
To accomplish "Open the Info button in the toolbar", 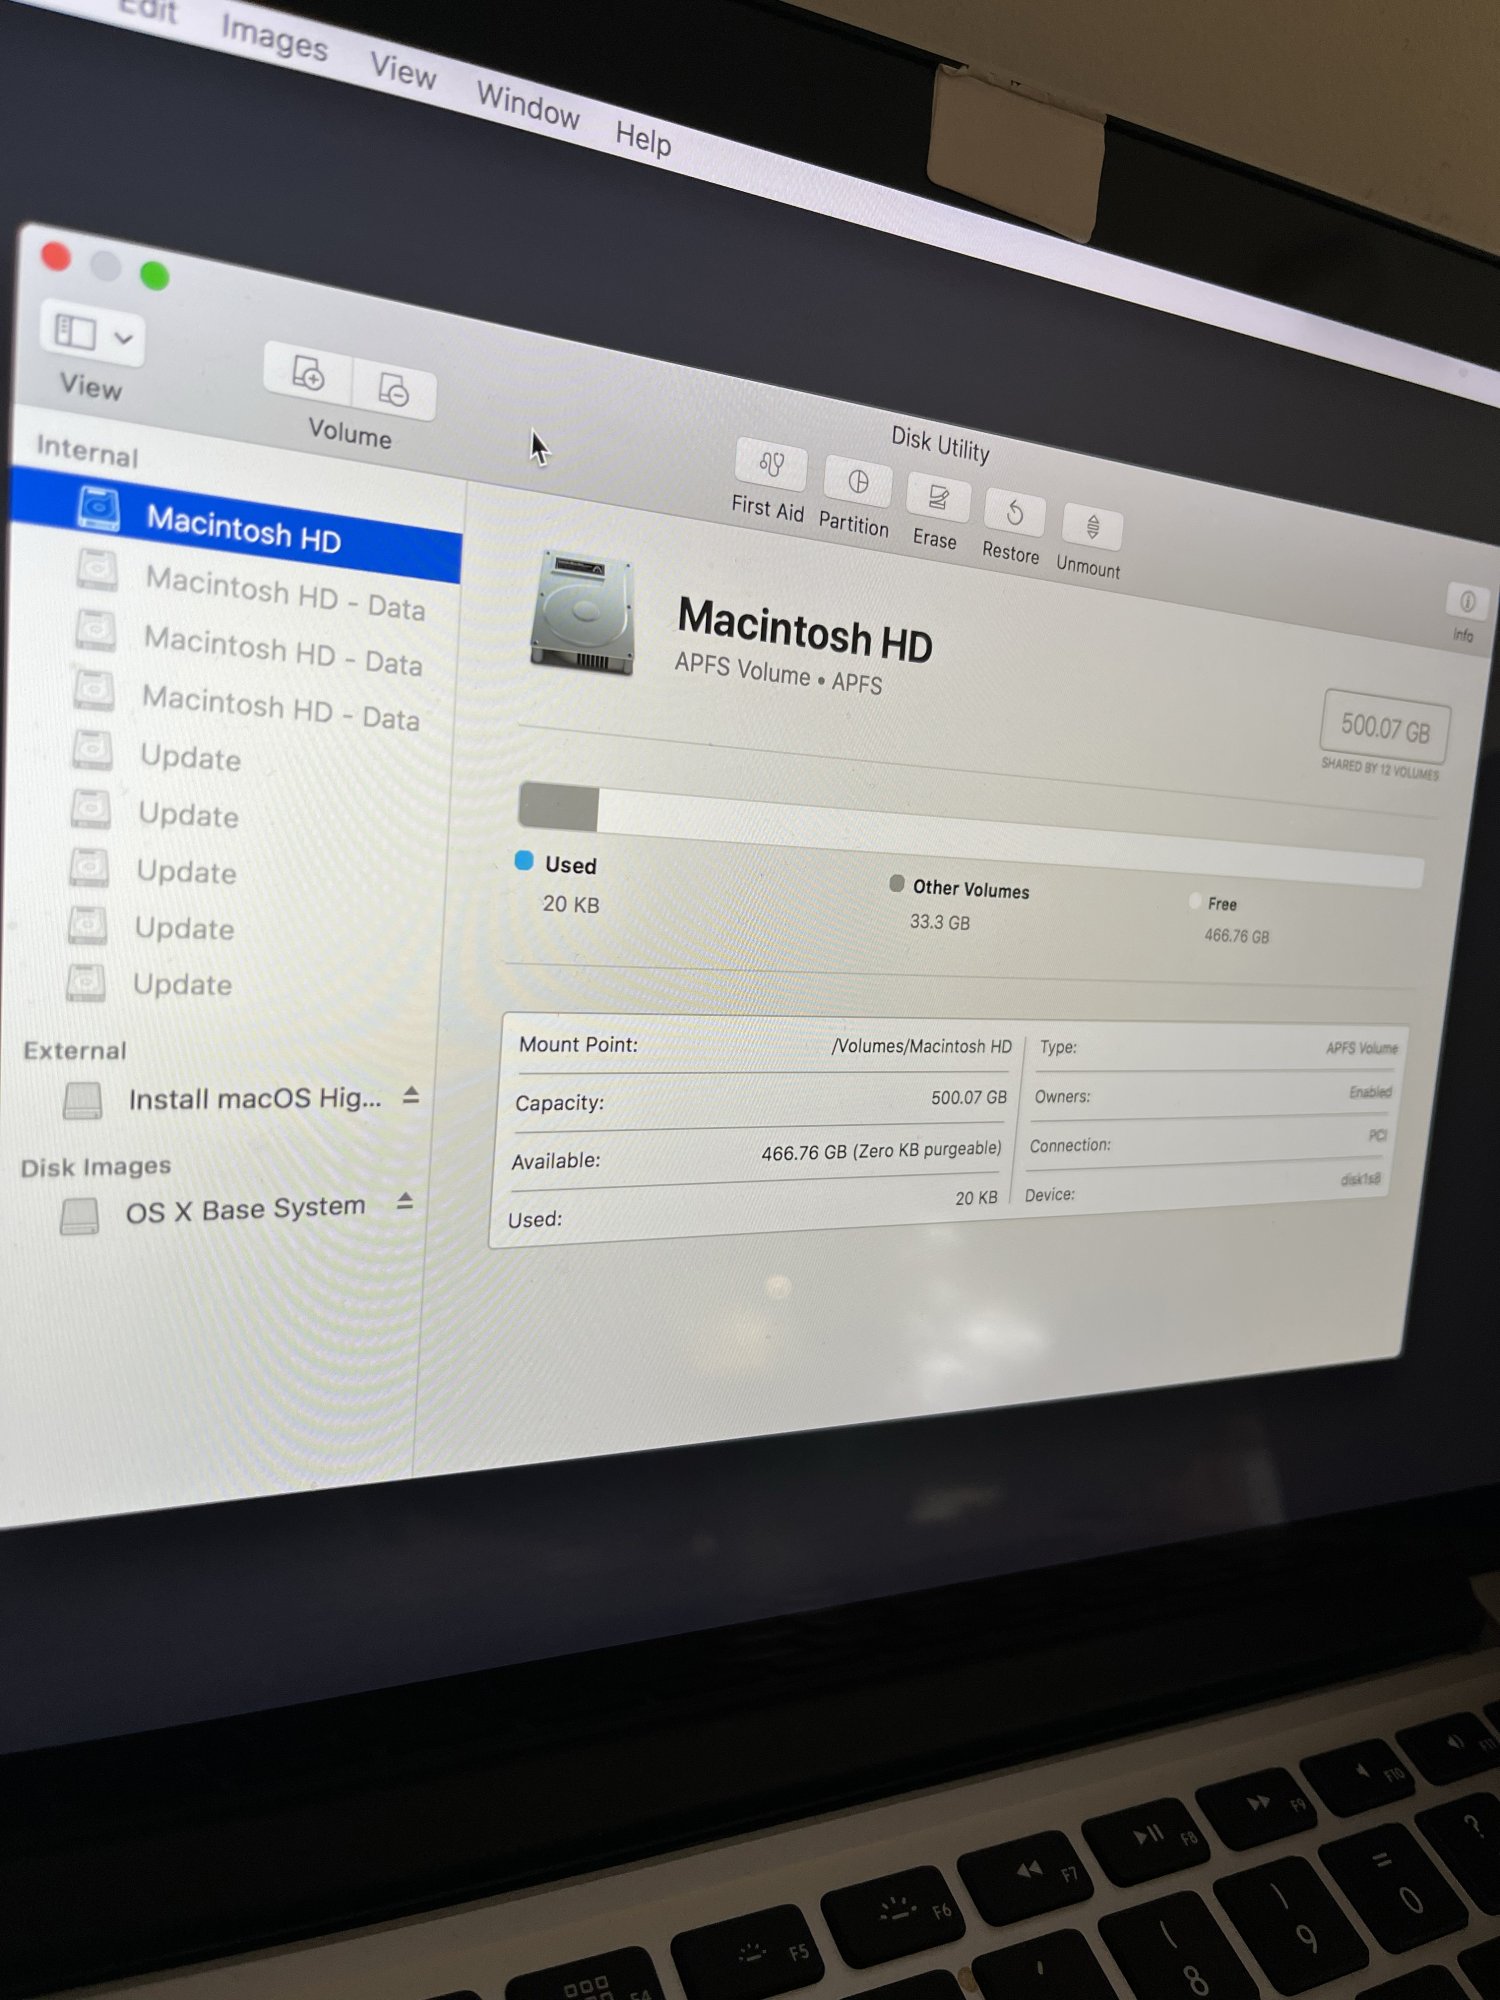I will coord(1467,602).
